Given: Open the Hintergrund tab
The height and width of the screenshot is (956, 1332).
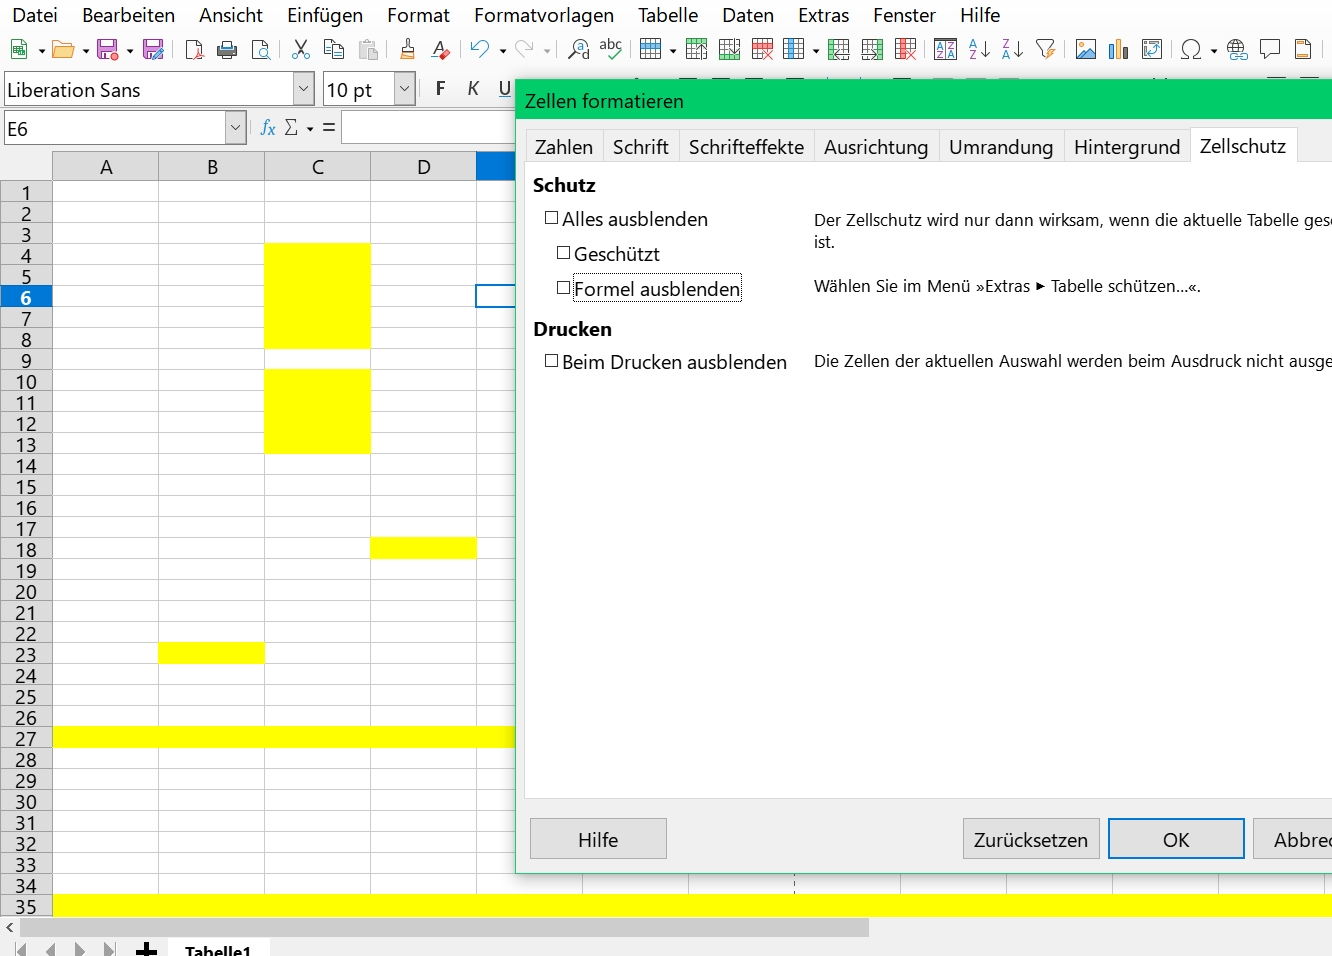Looking at the screenshot, I should click(x=1127, y=147).
